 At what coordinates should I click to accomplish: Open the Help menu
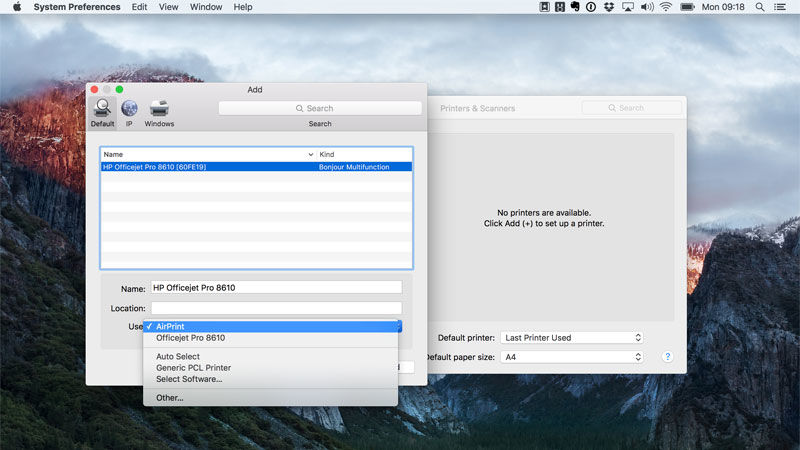[243, 7]
